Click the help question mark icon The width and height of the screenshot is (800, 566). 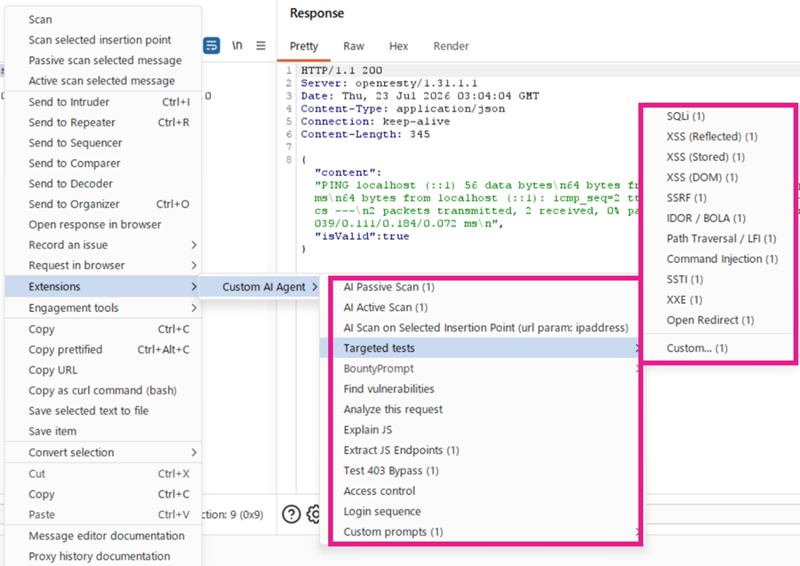(x=291, y=514)
